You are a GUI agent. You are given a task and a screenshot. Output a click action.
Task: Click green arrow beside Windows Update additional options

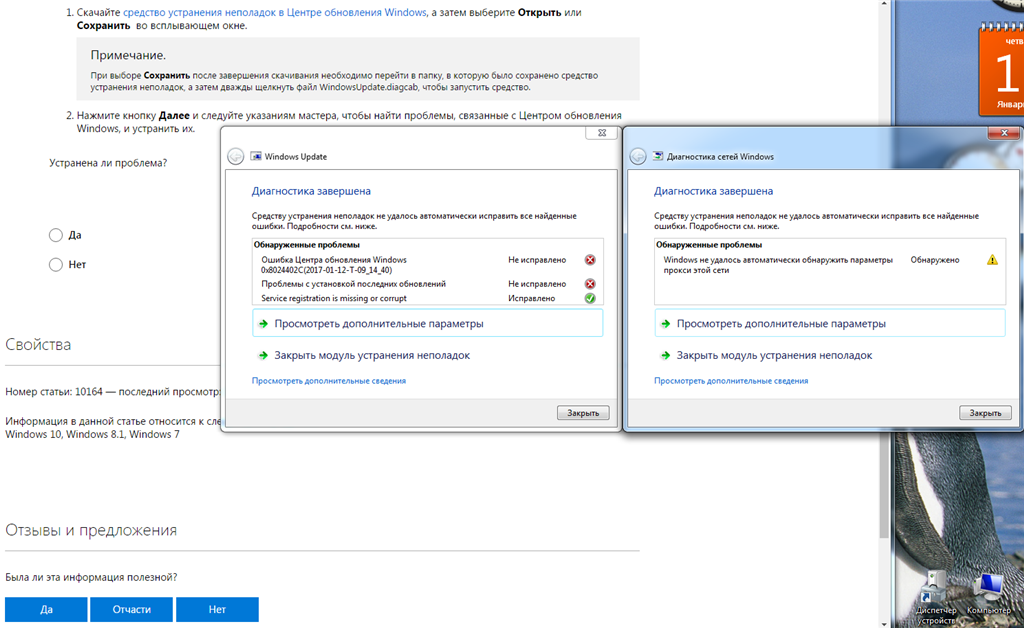(263, 324)
